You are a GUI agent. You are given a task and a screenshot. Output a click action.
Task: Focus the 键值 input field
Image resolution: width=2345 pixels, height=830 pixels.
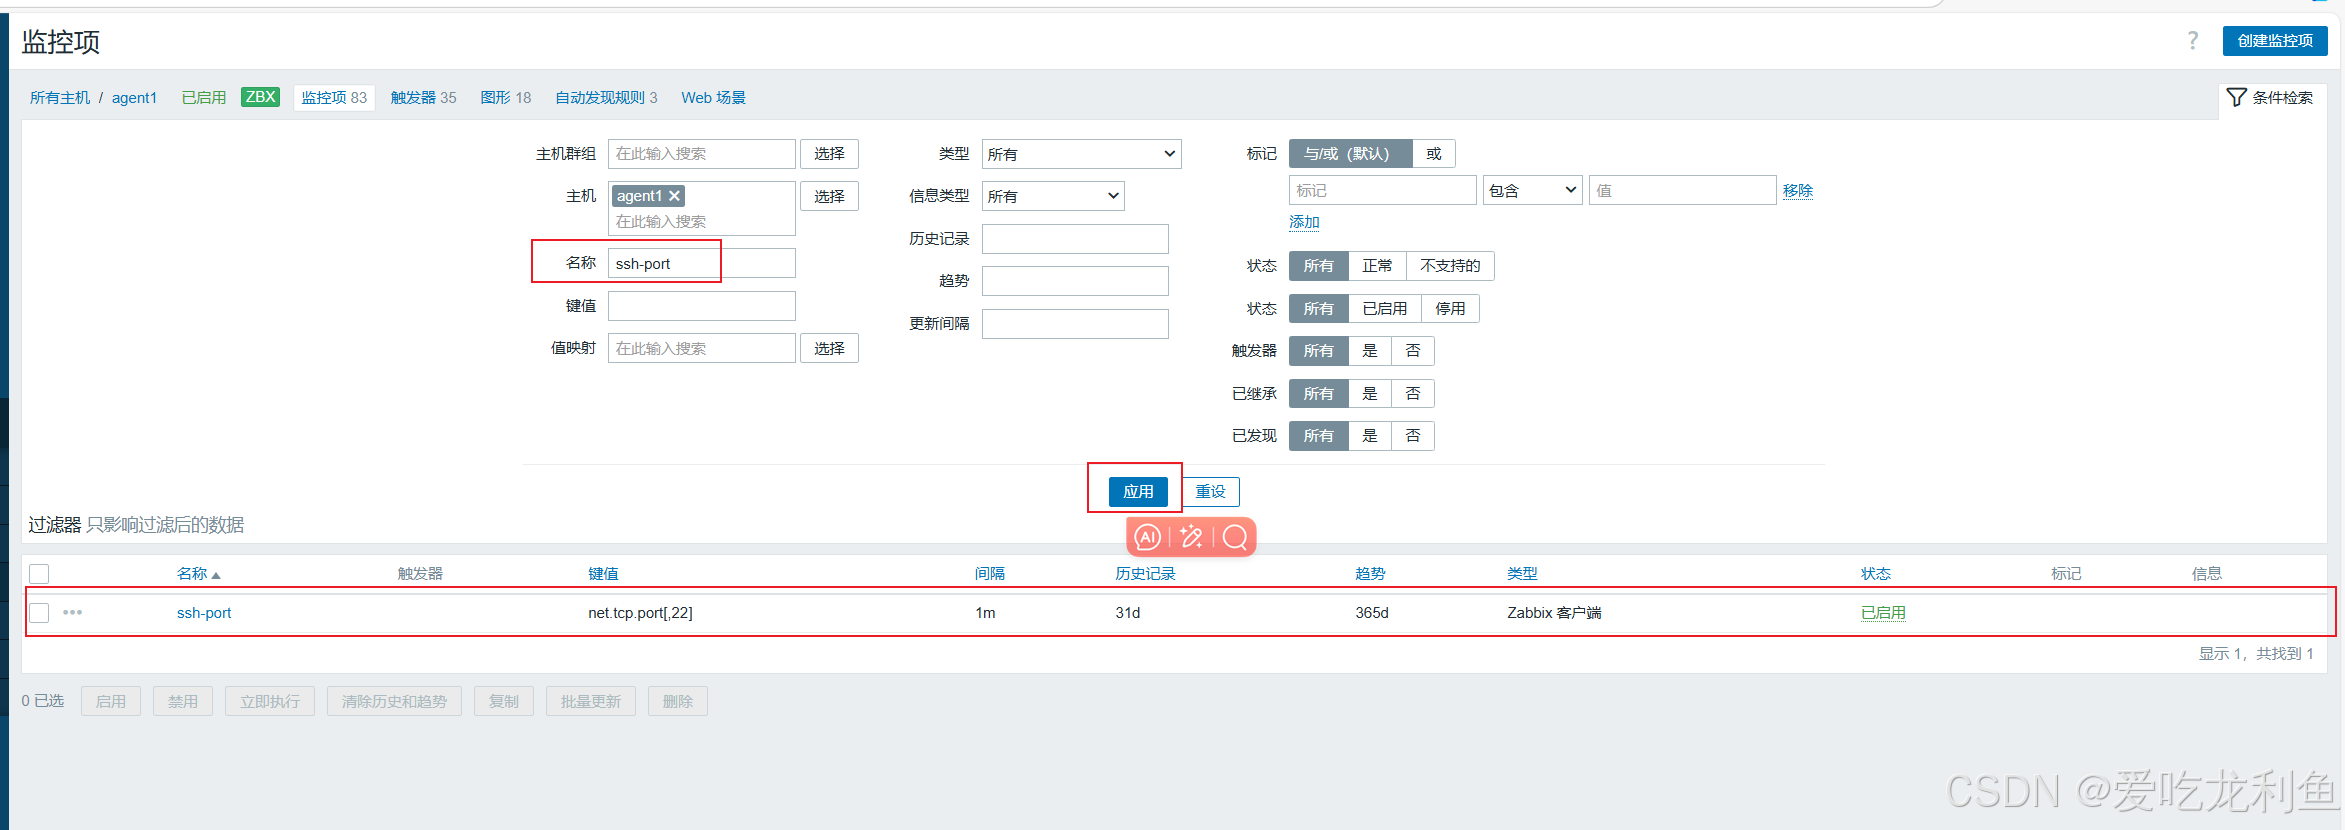(x=701, y=306)
